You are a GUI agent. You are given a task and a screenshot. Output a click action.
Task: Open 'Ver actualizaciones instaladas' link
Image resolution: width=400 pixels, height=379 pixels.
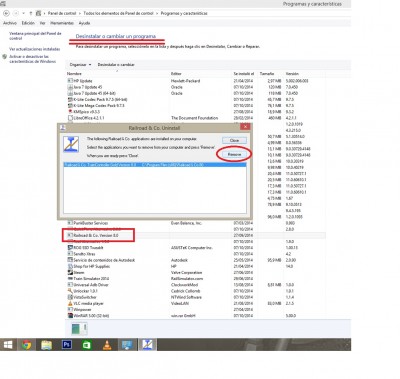(35, 49)
